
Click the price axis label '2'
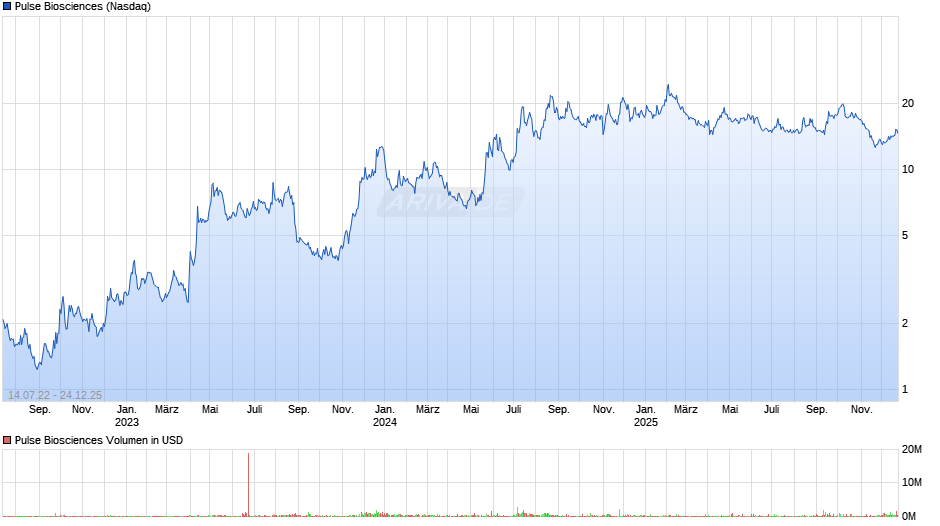pyautogui.click(x=905, y=323)
